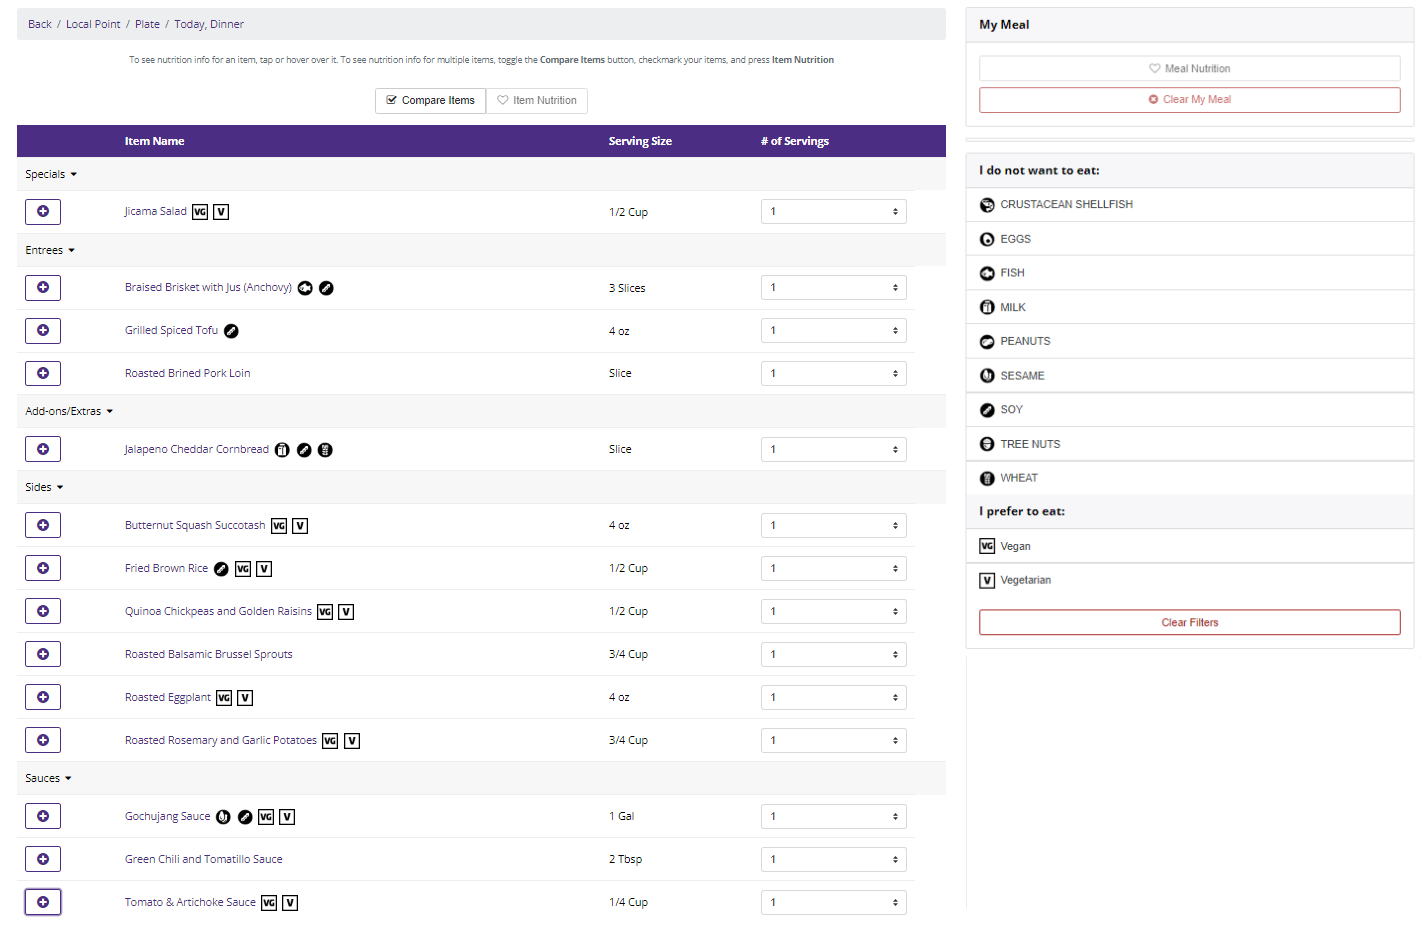
Task: Go to Local Point breadcrumb
Action: [93, 25]
